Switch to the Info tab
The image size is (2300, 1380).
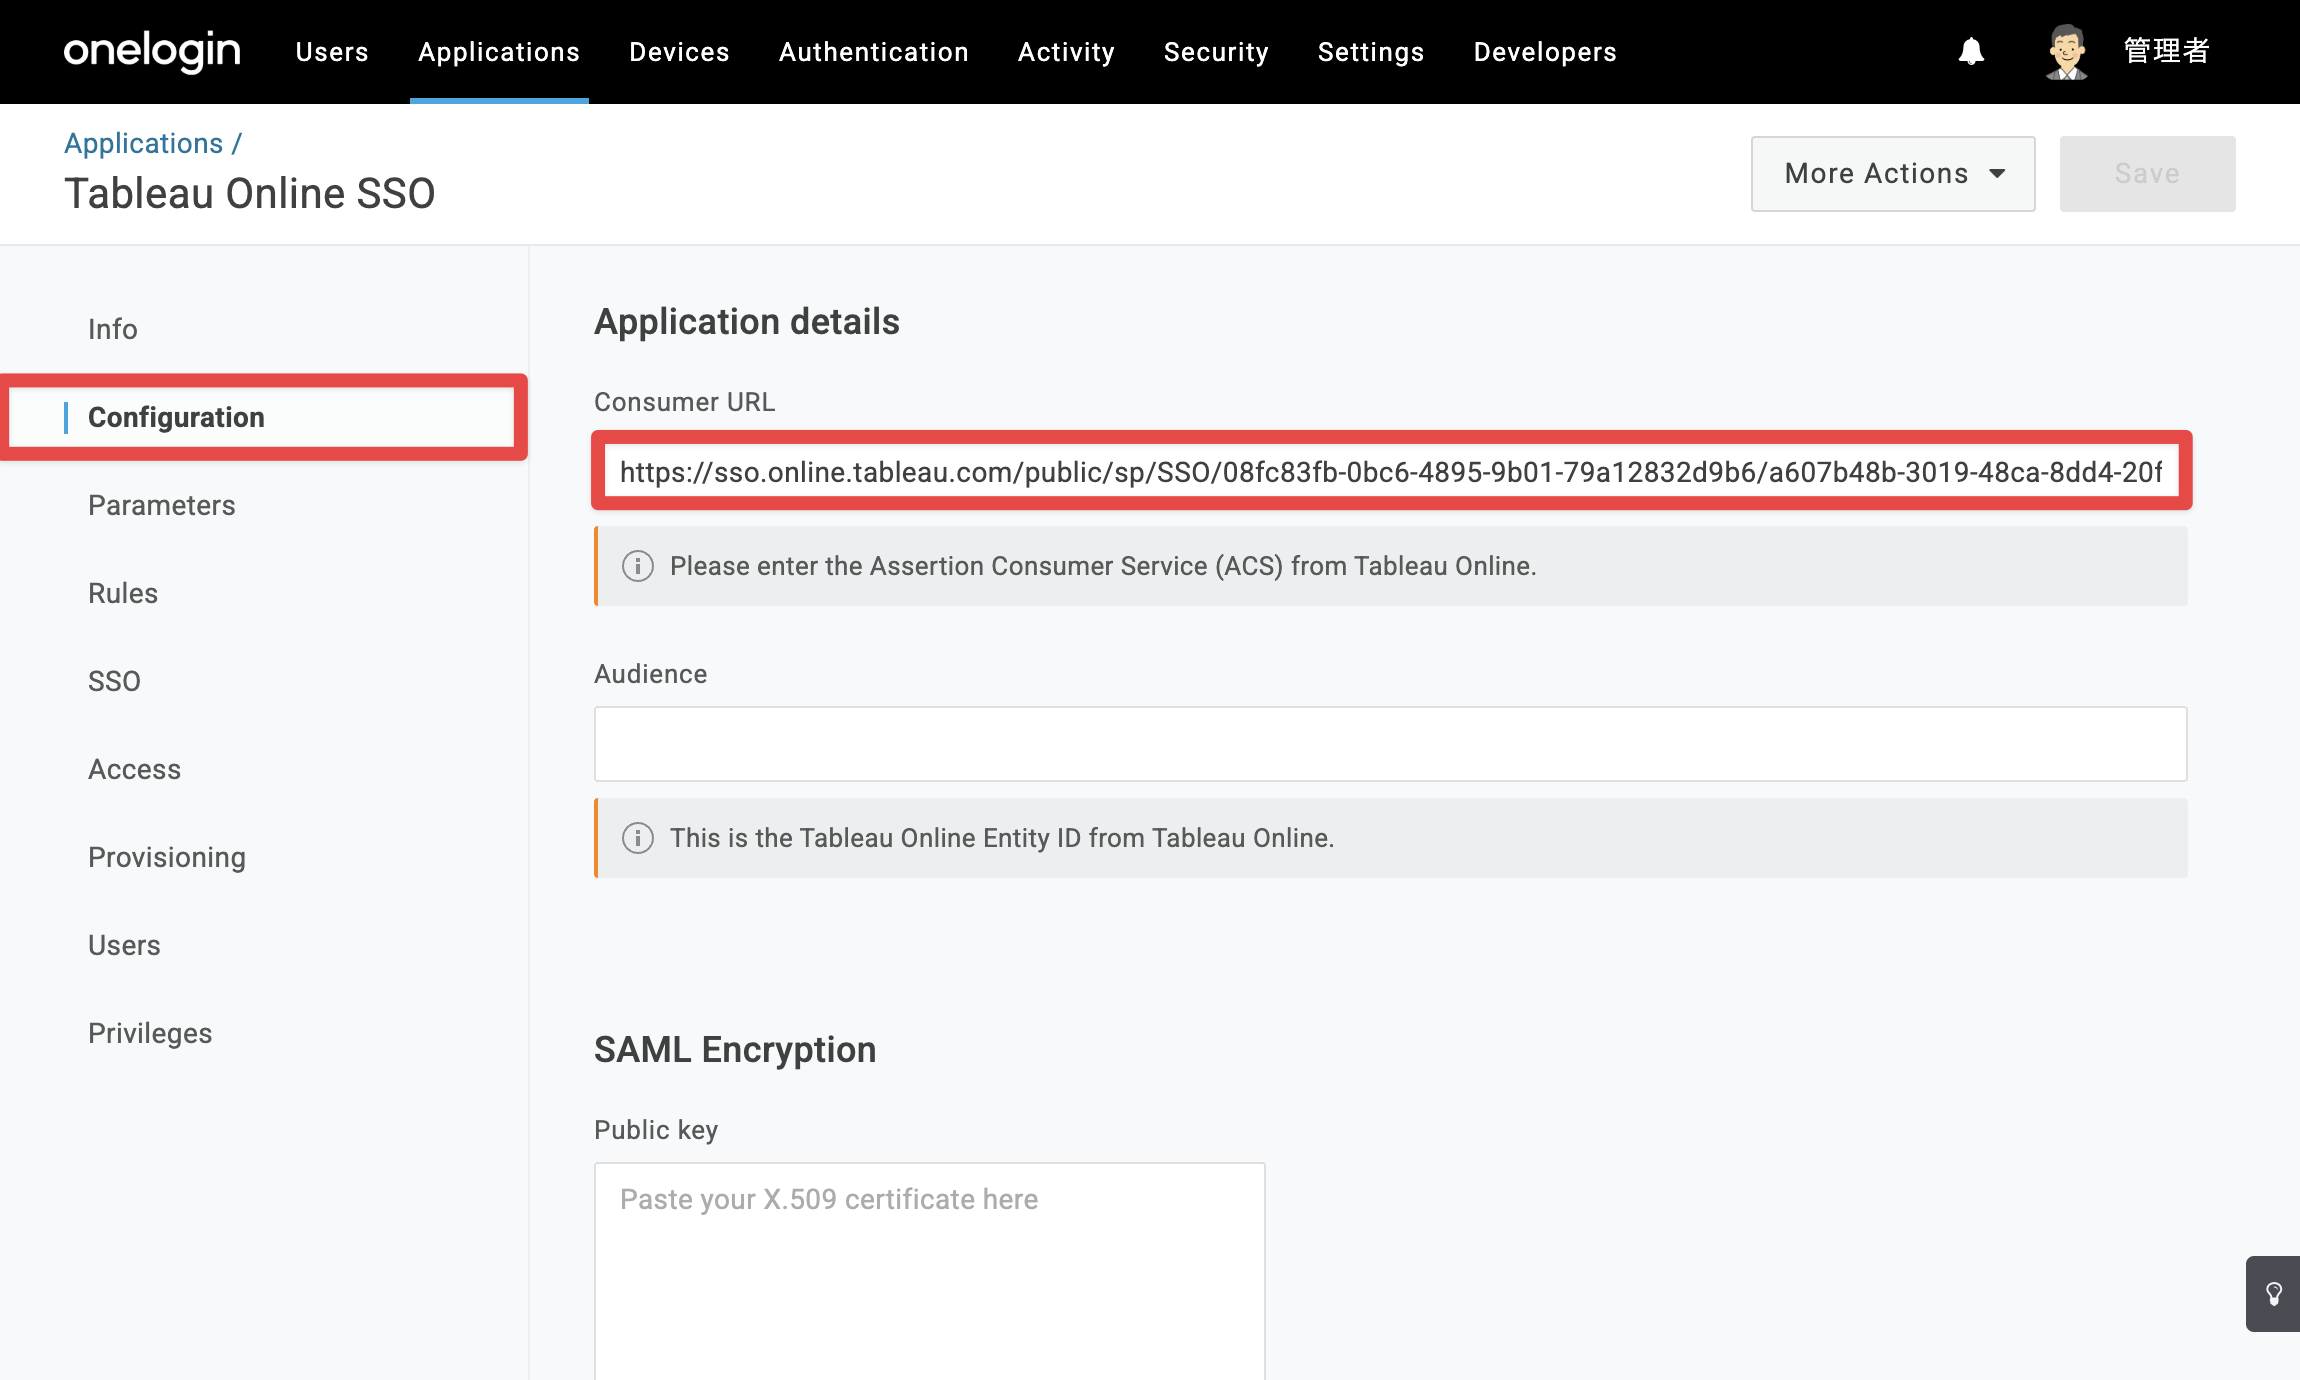pos(113,329)
